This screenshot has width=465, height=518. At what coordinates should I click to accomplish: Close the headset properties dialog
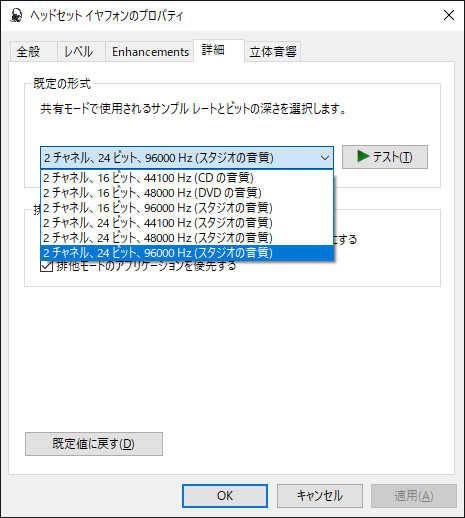[x=449, y=15]
